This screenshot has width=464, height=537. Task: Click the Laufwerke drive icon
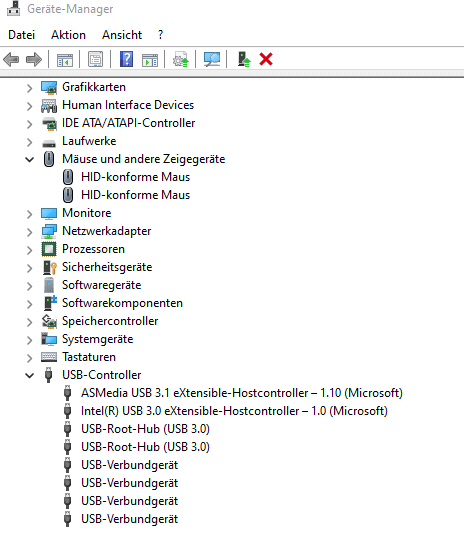49,143
